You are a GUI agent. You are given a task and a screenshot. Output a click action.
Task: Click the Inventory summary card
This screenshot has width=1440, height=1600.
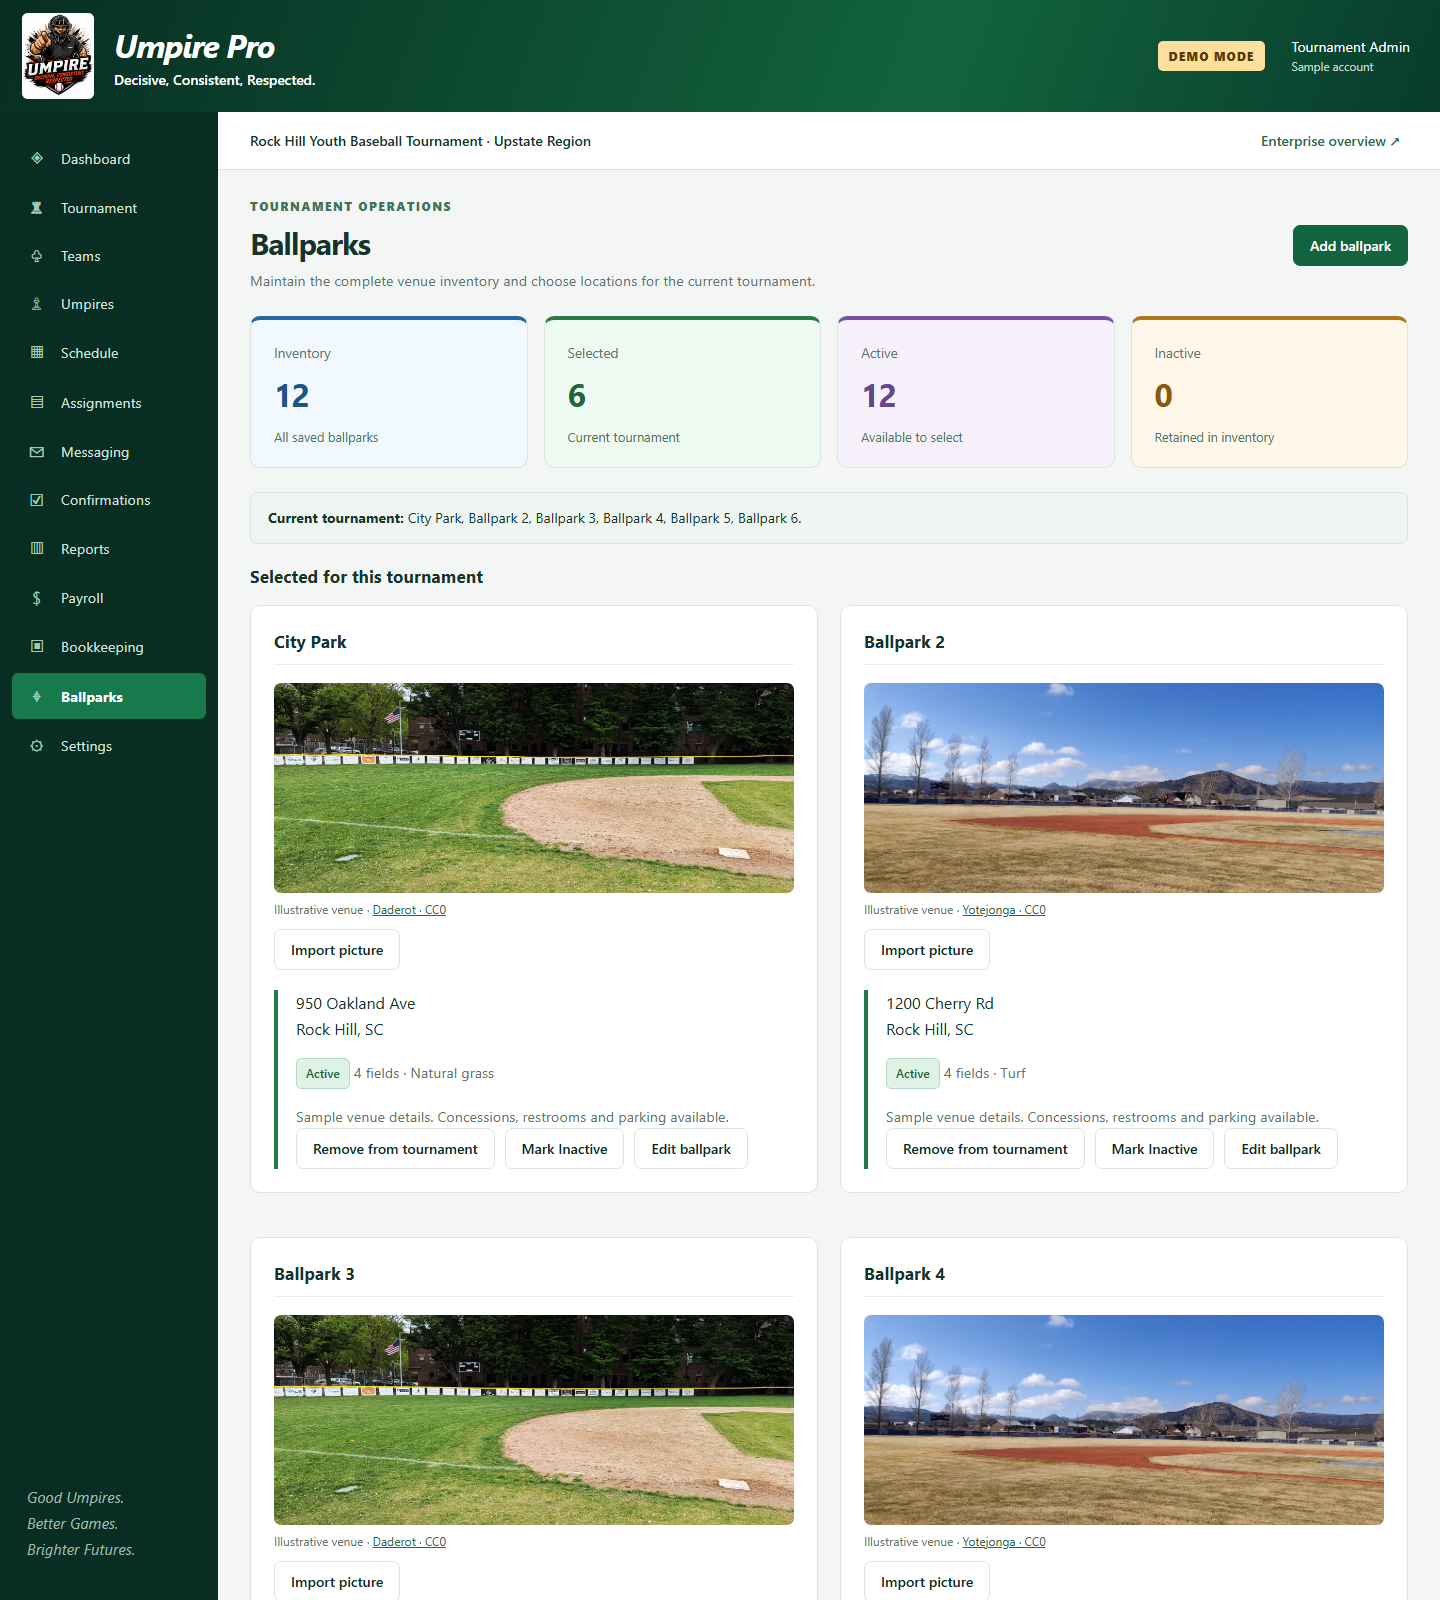[389, 392]
